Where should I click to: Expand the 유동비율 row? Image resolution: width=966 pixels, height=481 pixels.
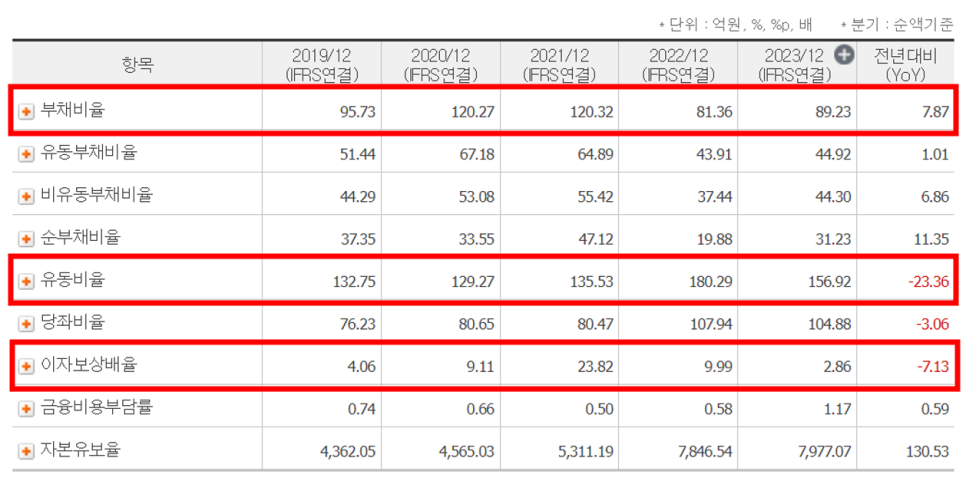(x=26, y=281)
